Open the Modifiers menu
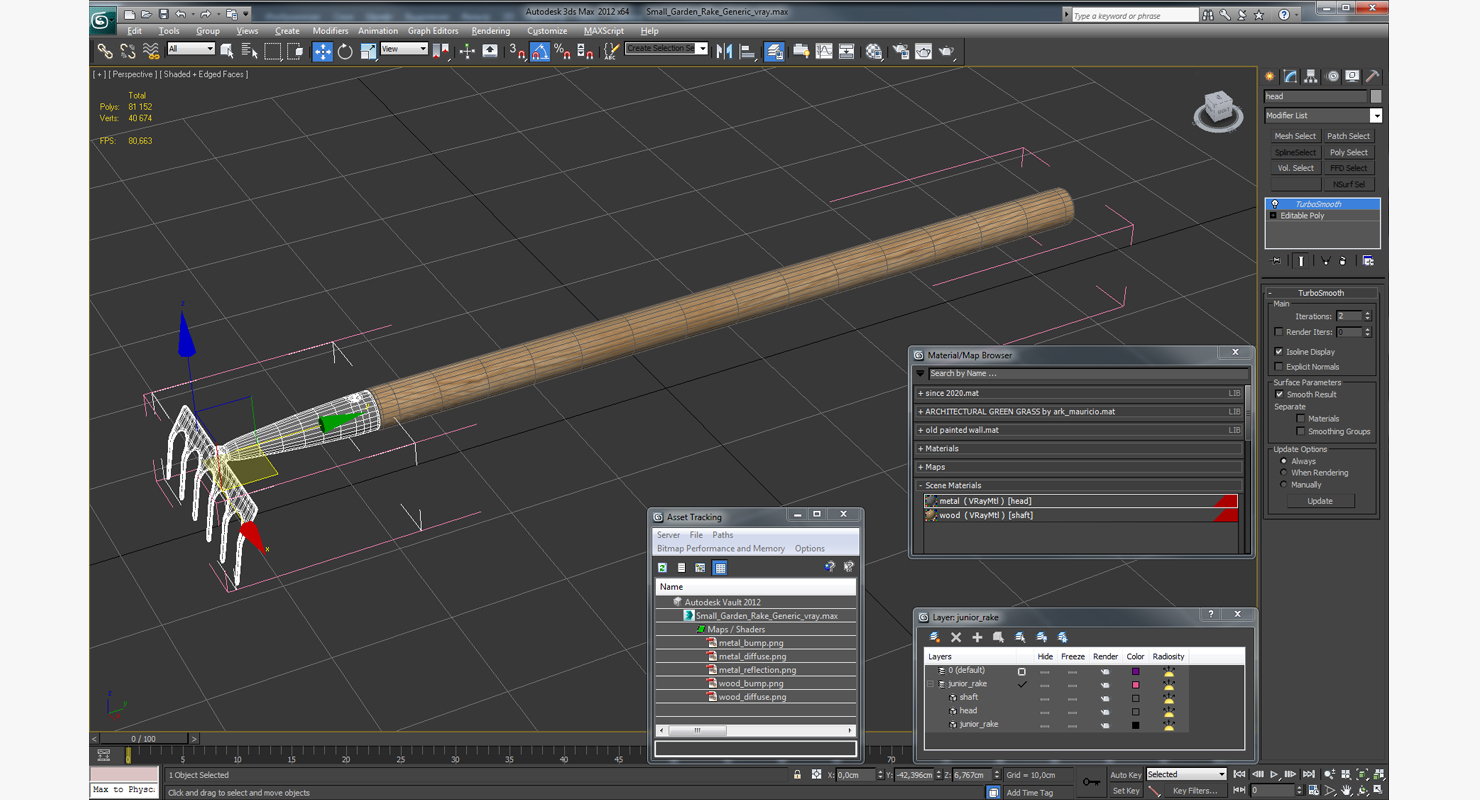Viewport: 1480px width, 800px height. tap(330, 31)
